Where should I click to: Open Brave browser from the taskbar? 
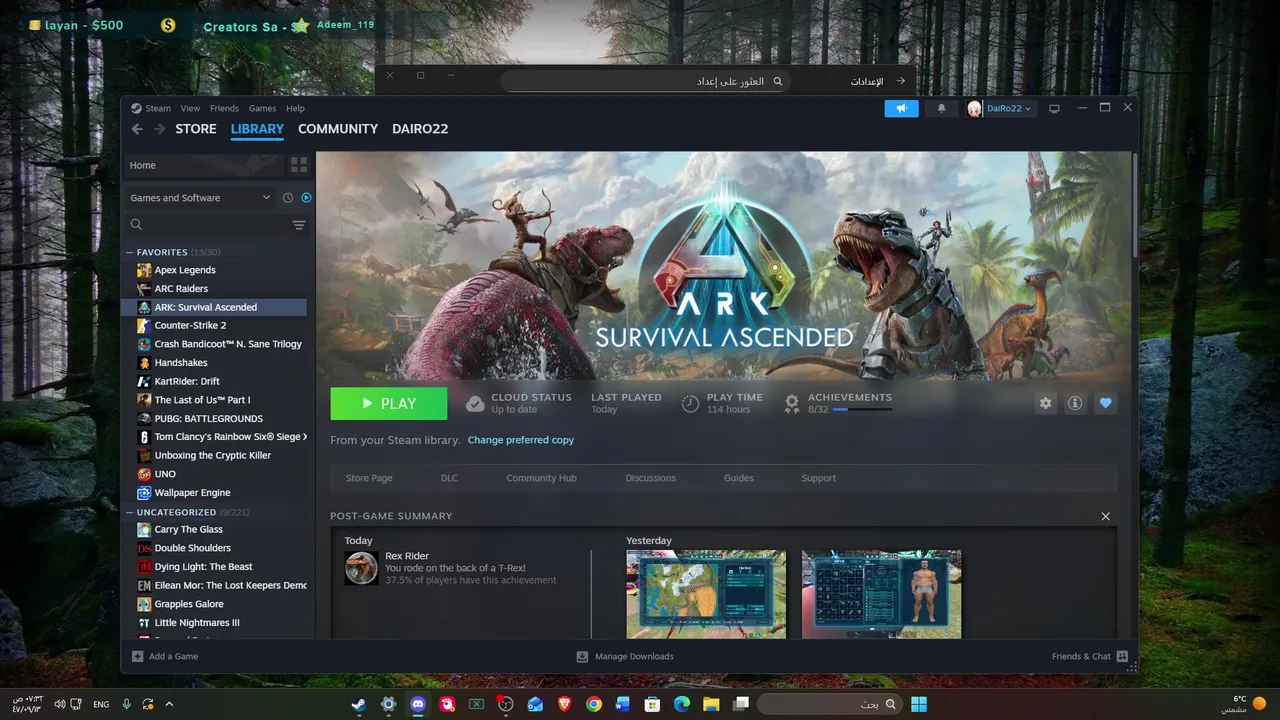pyautogui.click(x=564, y=704)
